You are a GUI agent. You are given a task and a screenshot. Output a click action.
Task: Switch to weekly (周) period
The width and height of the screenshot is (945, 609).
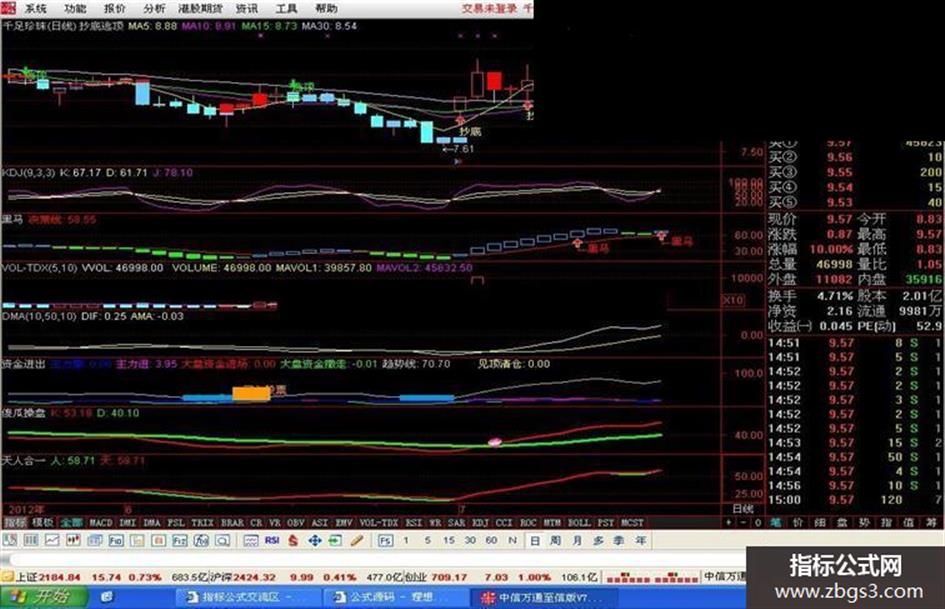(556, 541)
